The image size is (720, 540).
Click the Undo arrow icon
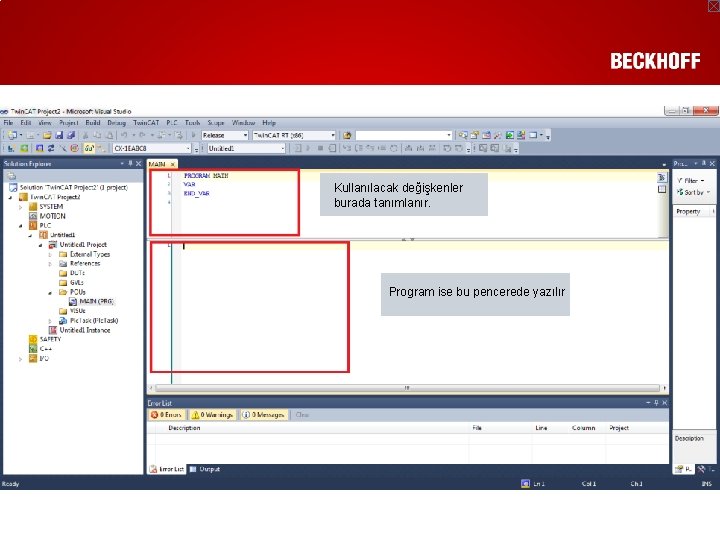(x=124, y=135)
